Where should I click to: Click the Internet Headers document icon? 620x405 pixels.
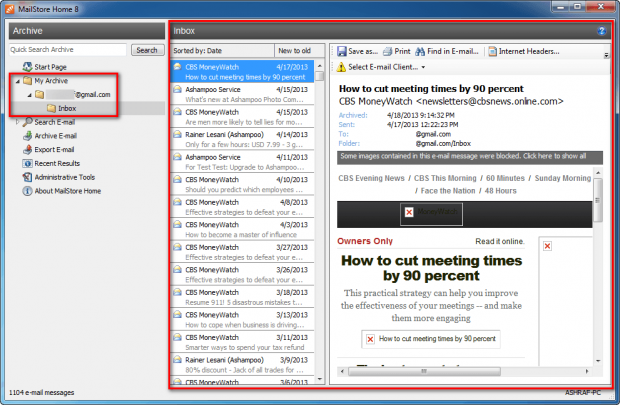point(492,51)
